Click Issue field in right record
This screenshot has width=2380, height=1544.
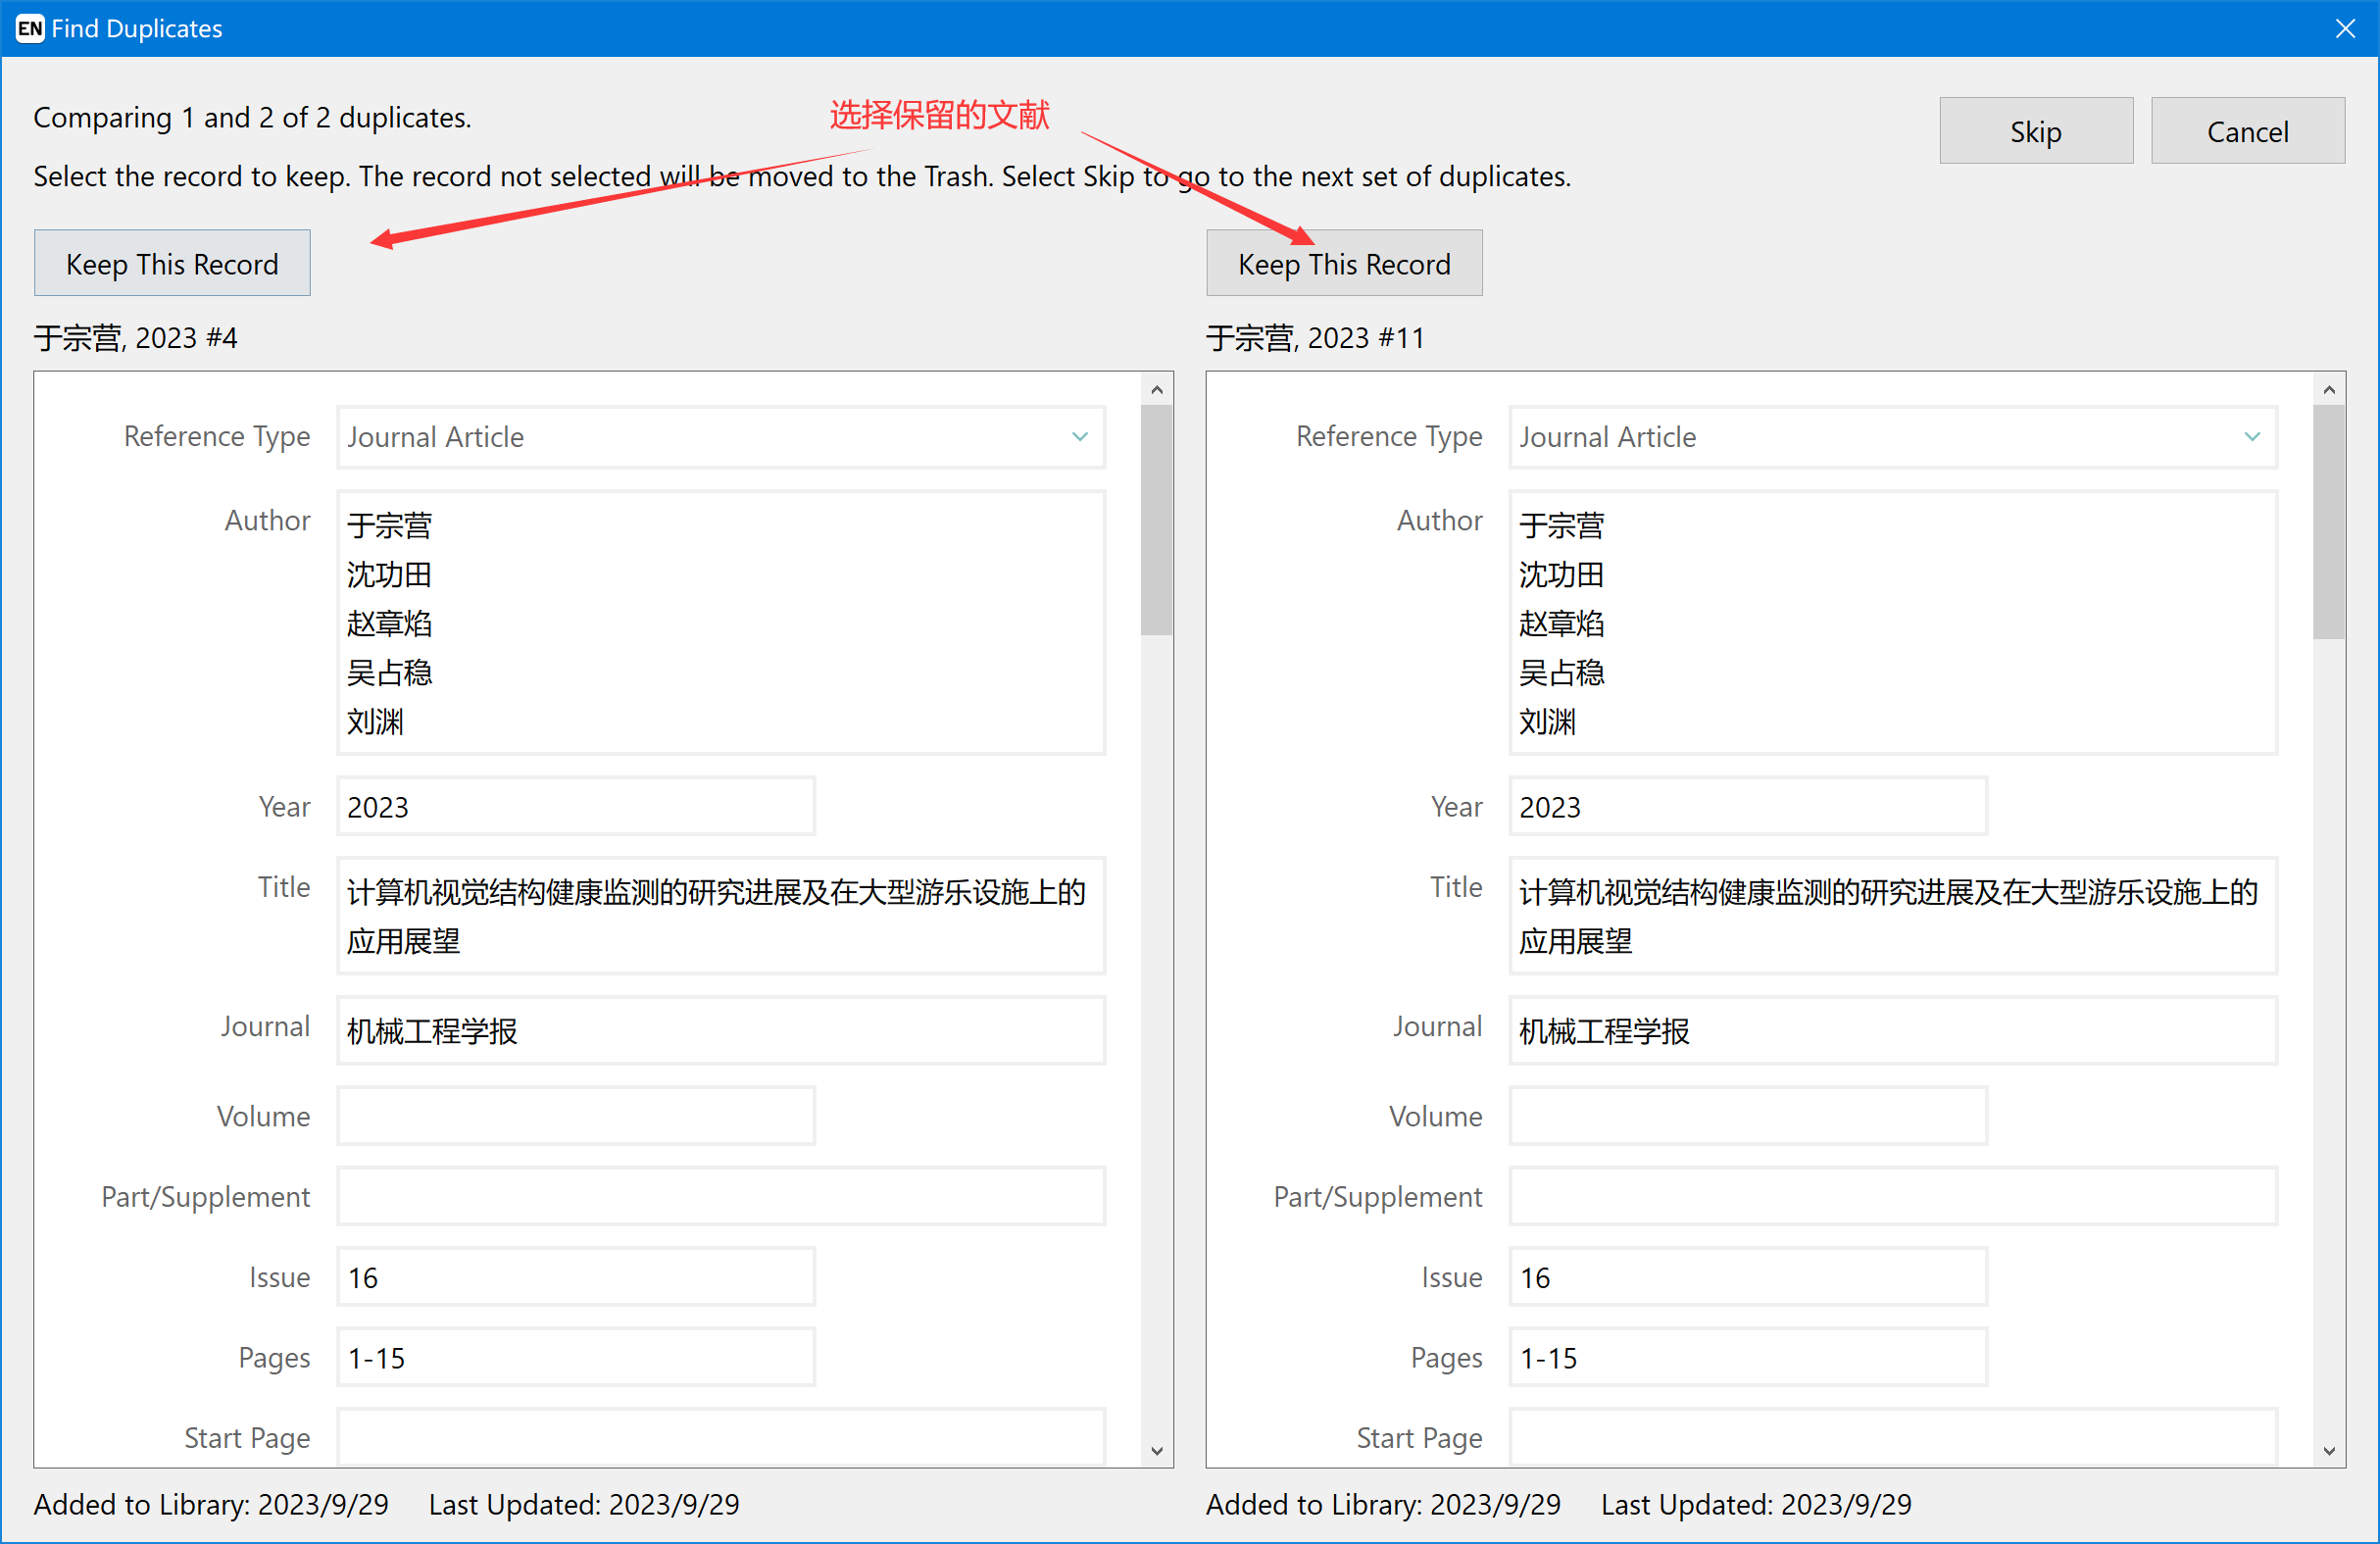coord(1748,1277)
